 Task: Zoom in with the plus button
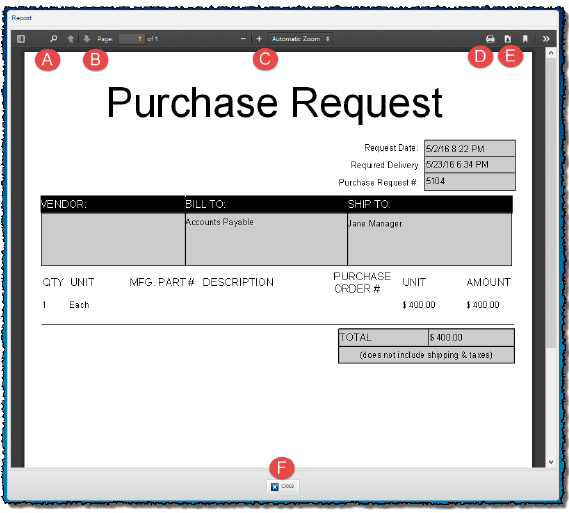pyautogui.click(x=259, y=38)
